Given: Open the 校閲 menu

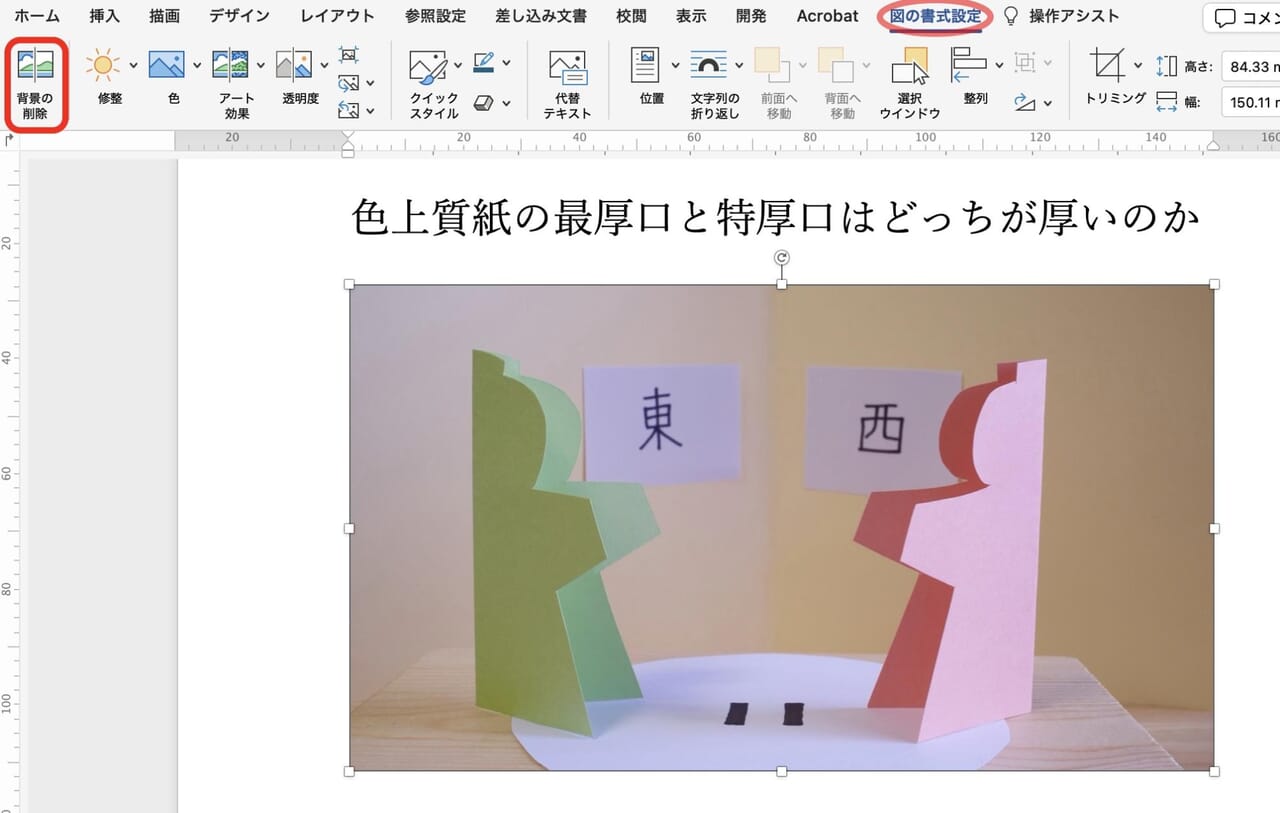Looking at the screenshot, I should pyautogui.click(x=631, y=16).
